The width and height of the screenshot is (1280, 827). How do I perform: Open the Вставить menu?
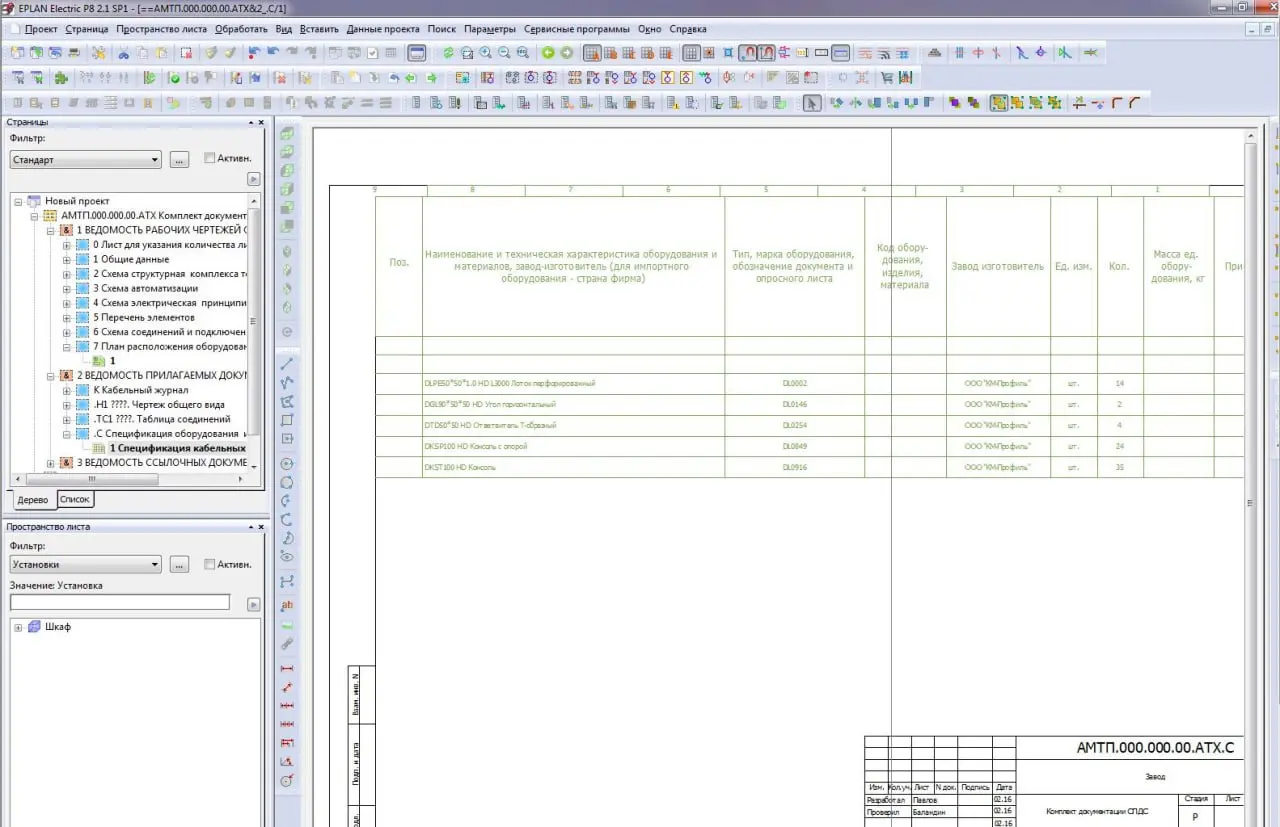(319, 29)
